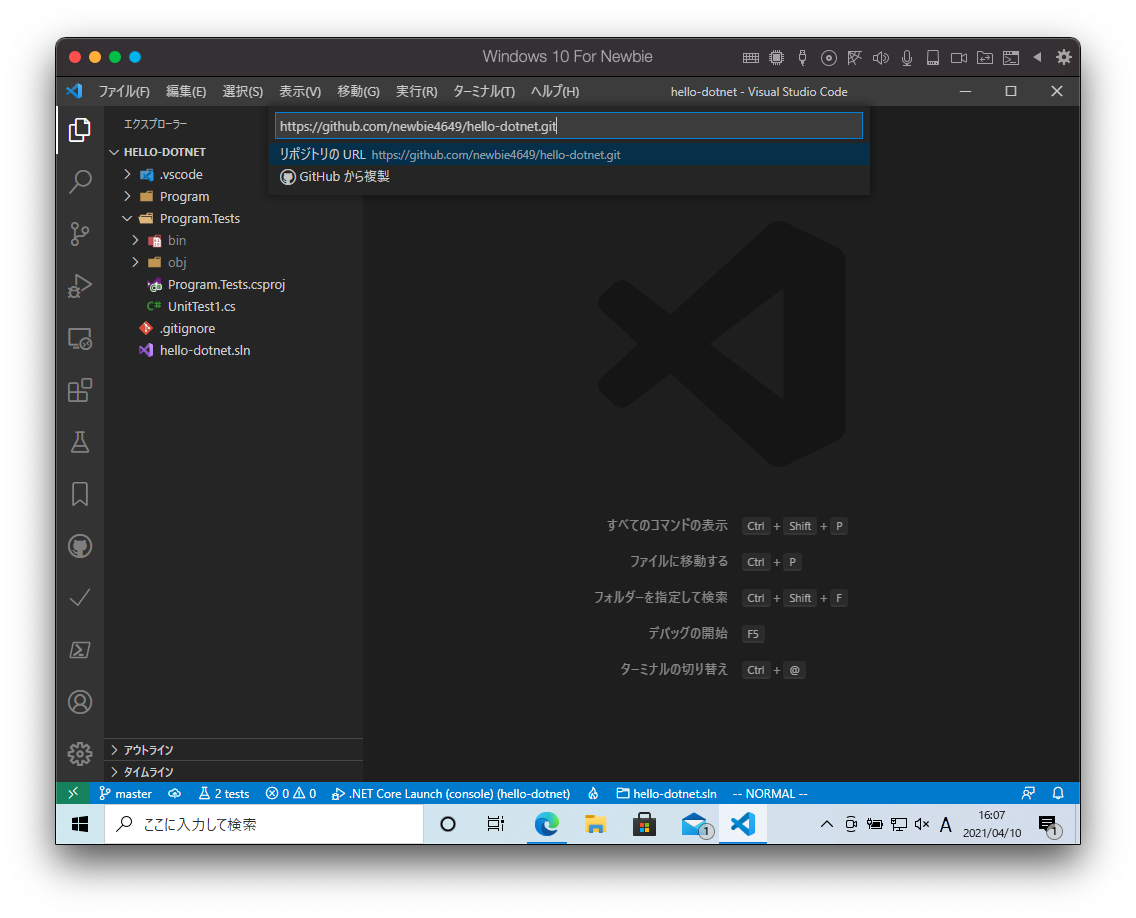1136x918 pixels.
Task: Click the feedback icon in status bar
Action: pyautogui.click(x=1028, y=793)
